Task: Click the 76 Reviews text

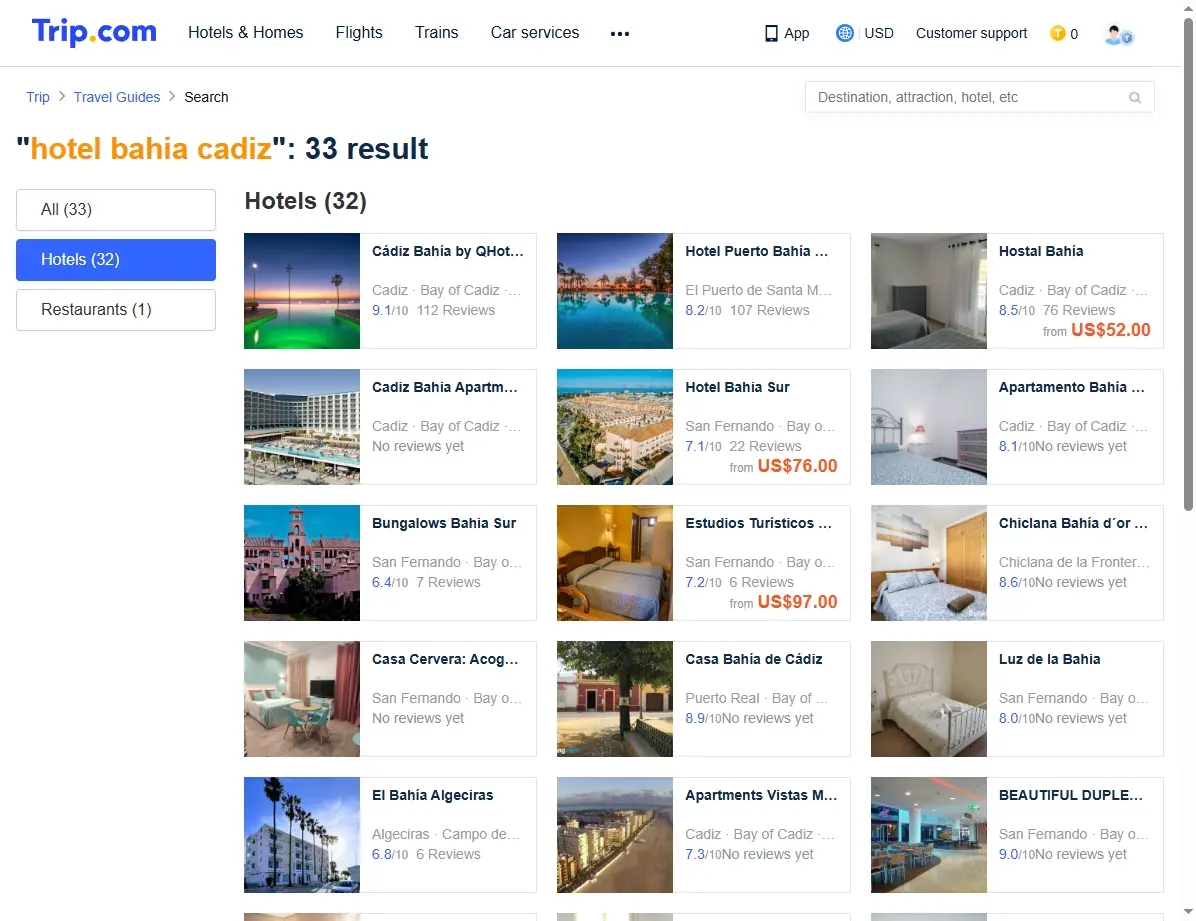Action: tap(1079, 311)
